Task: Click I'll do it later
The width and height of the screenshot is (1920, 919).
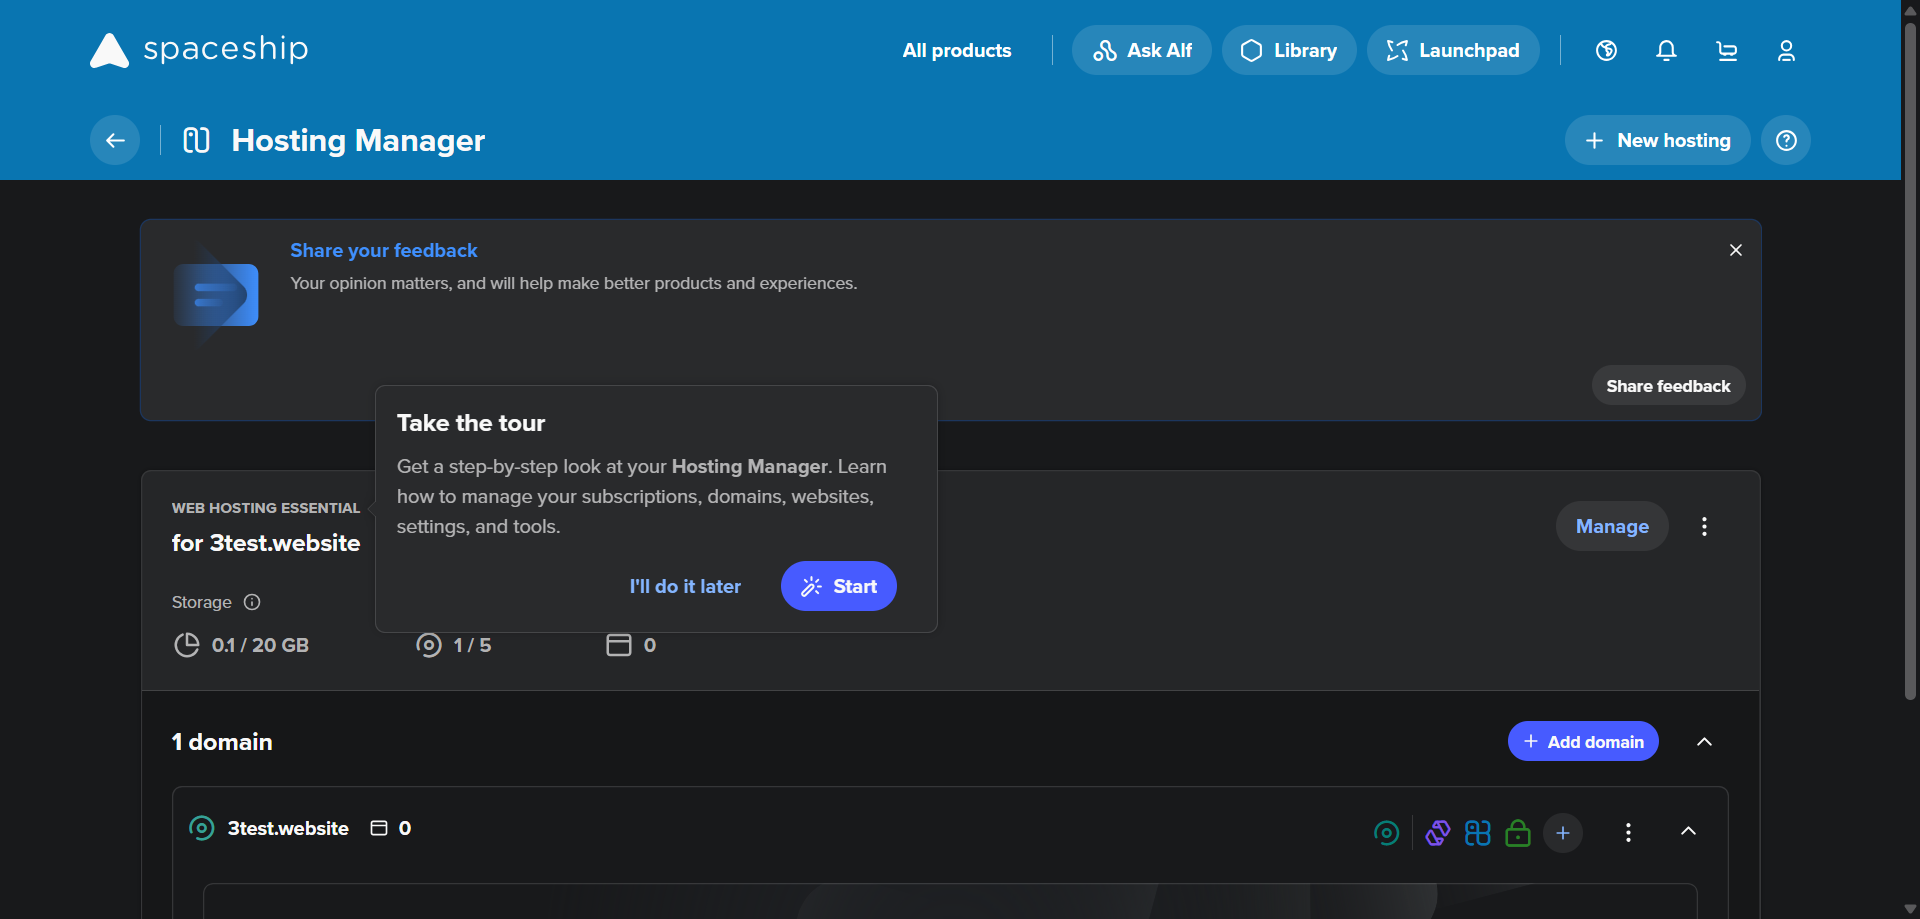Action: (x=685, y=586)
